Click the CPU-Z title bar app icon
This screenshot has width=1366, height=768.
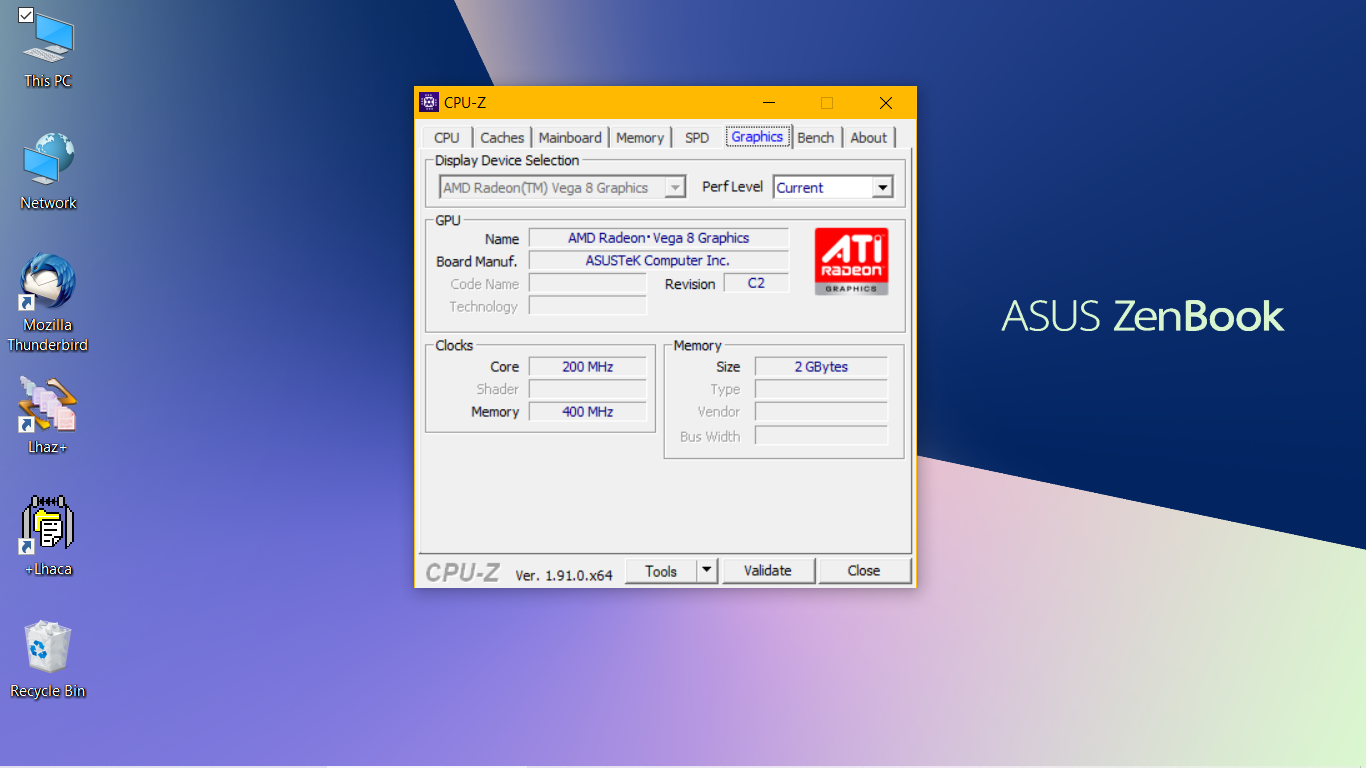click(x=429, y=102)
